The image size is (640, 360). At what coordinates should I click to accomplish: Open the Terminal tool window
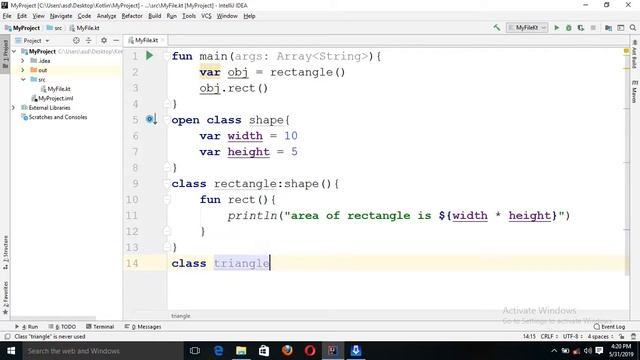click(100, 327)
